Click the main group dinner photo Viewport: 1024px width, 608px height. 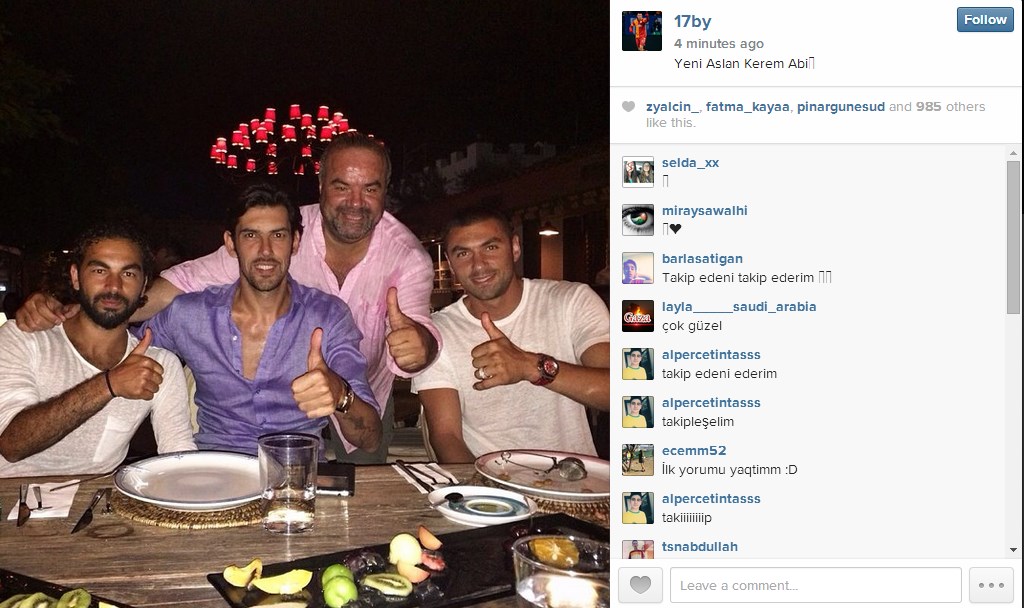tap(304, 304)
